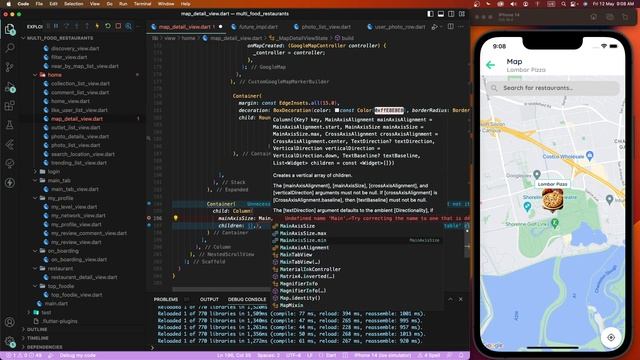The image size is (640, 360).
Task: Close the bottom panel with X
Action: tap(461, 299)
